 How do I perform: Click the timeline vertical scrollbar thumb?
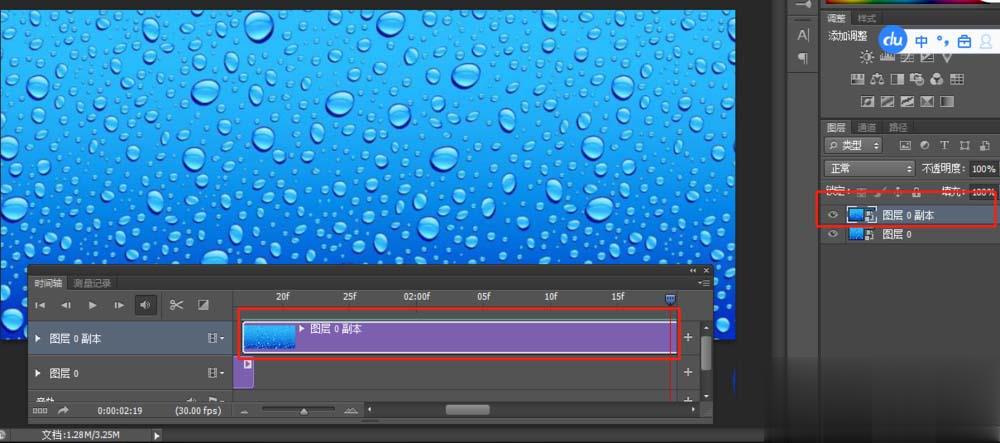pos(706,352)
